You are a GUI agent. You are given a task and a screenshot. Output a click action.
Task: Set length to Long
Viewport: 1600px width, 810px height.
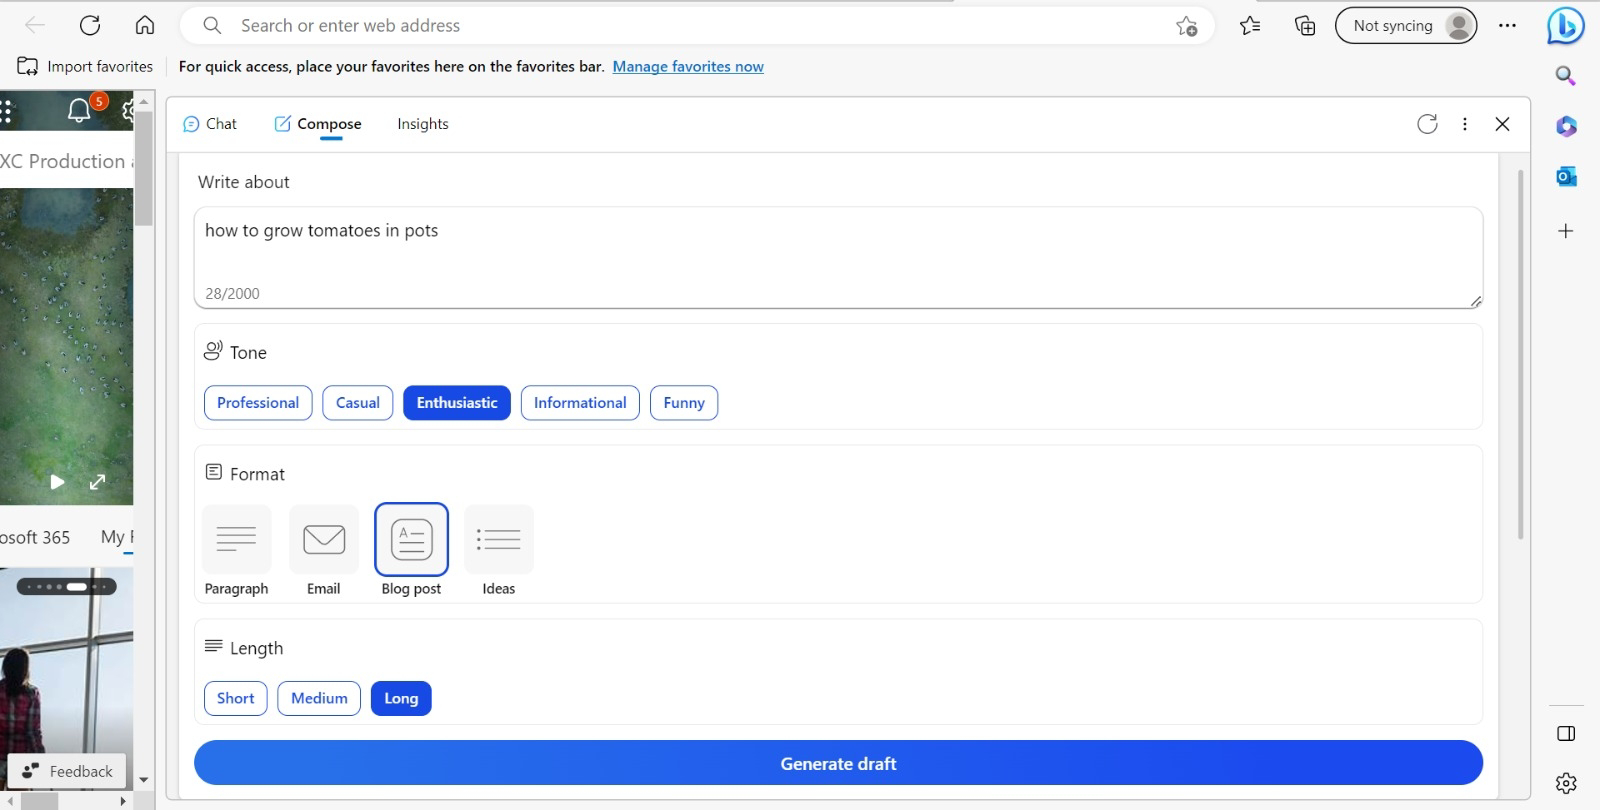pos(401,698)
